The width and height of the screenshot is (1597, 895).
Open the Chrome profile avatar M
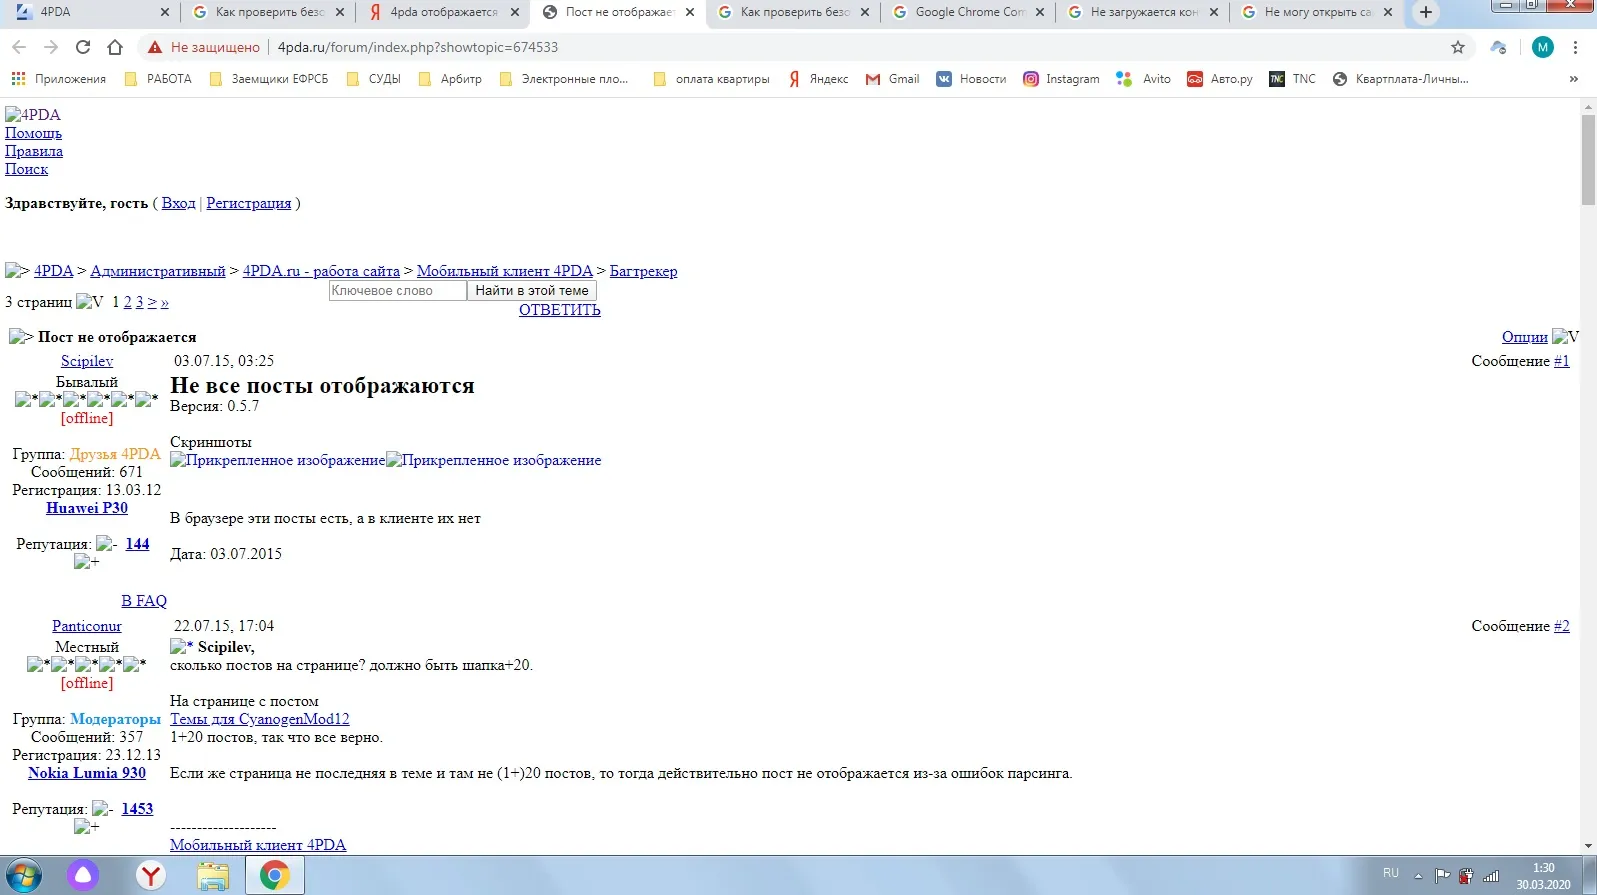pyautogui.click(x=1543, y=47)
